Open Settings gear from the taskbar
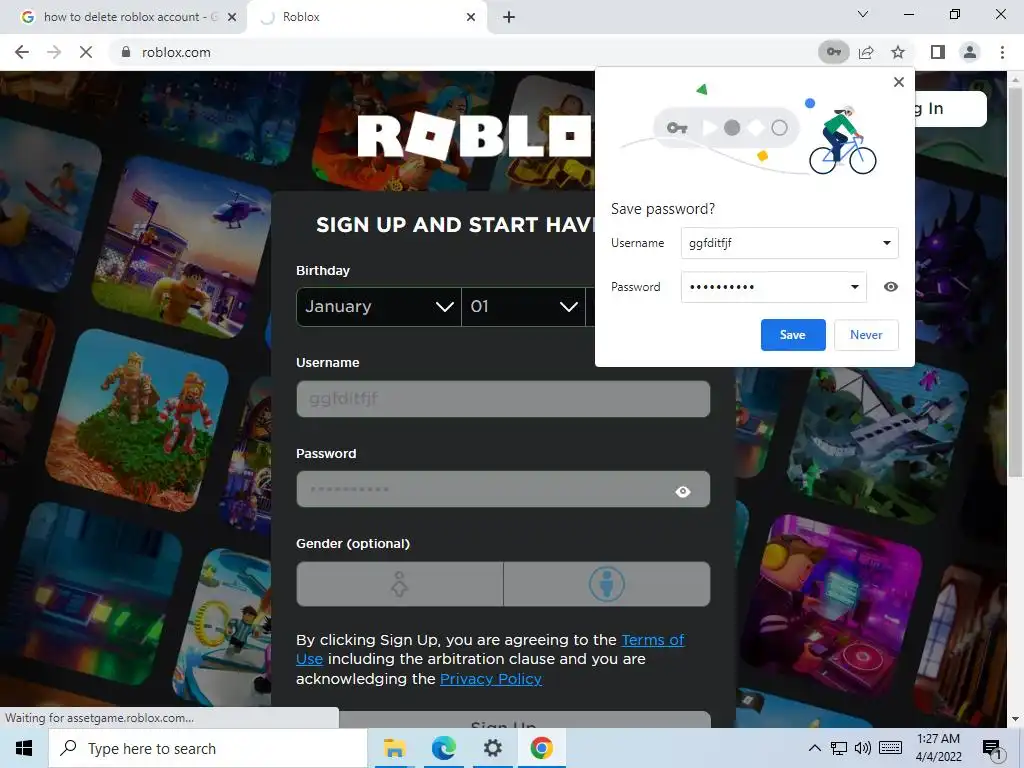This screenshot has height=768, width=1024. (492, 748)
